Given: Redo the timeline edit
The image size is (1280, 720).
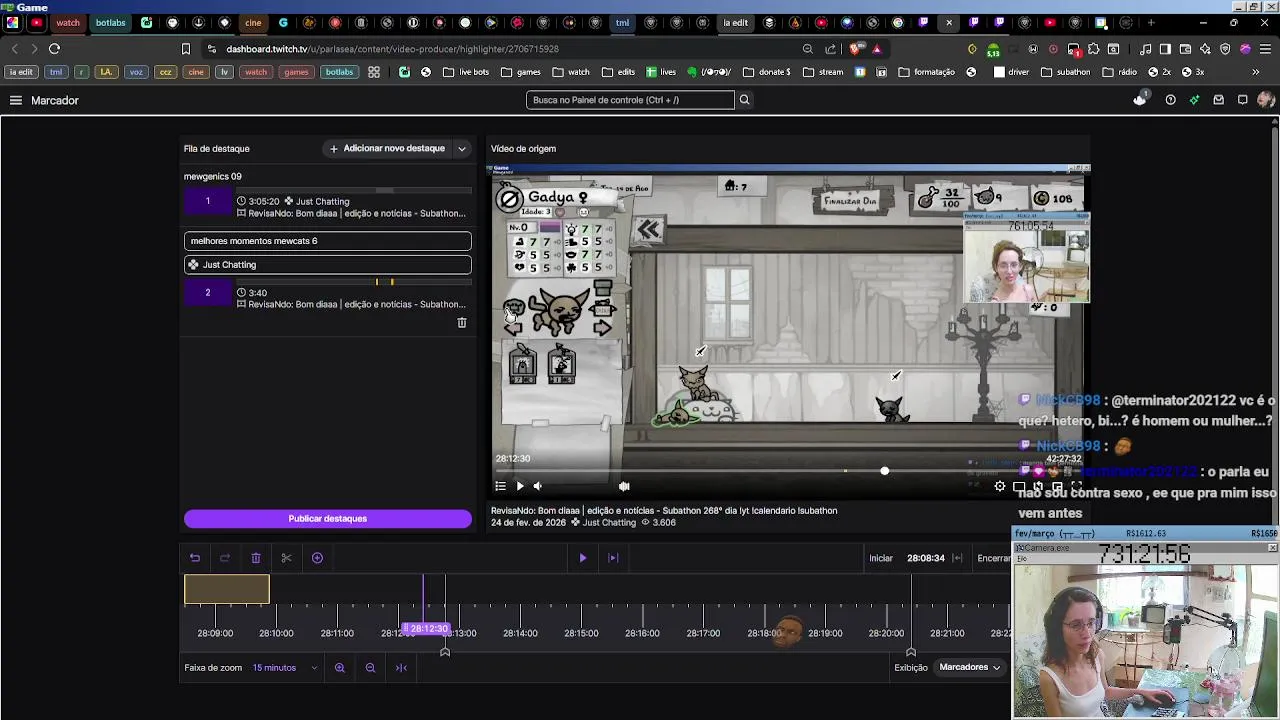Looking at the screenshot, I should click(225, 558).
